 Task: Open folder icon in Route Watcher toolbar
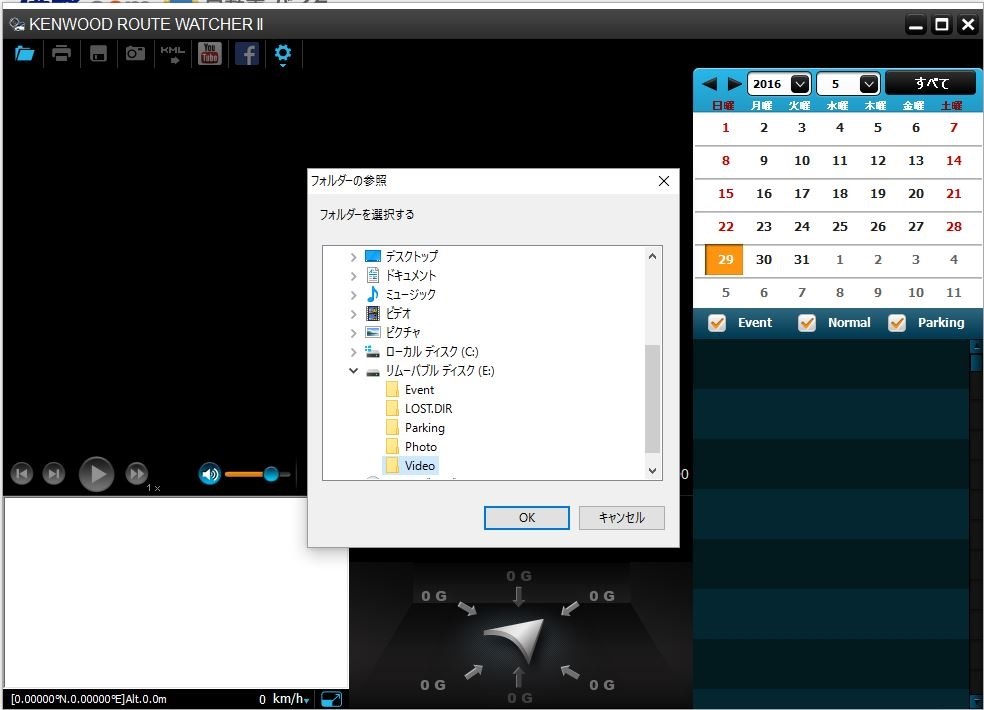coord(24,53)
